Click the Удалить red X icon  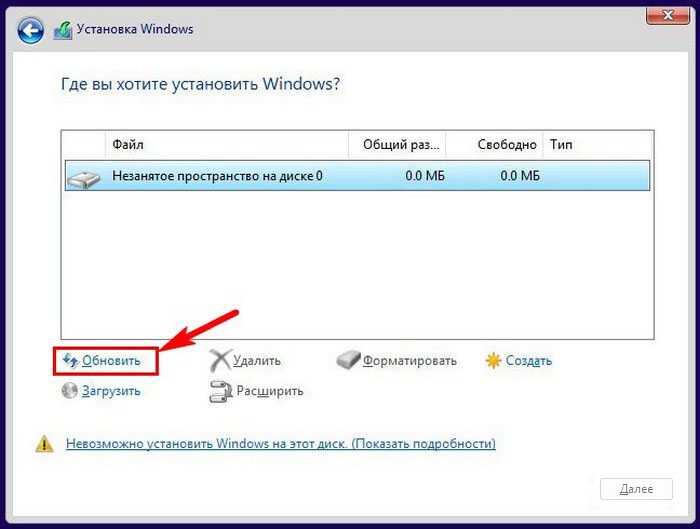220,361
